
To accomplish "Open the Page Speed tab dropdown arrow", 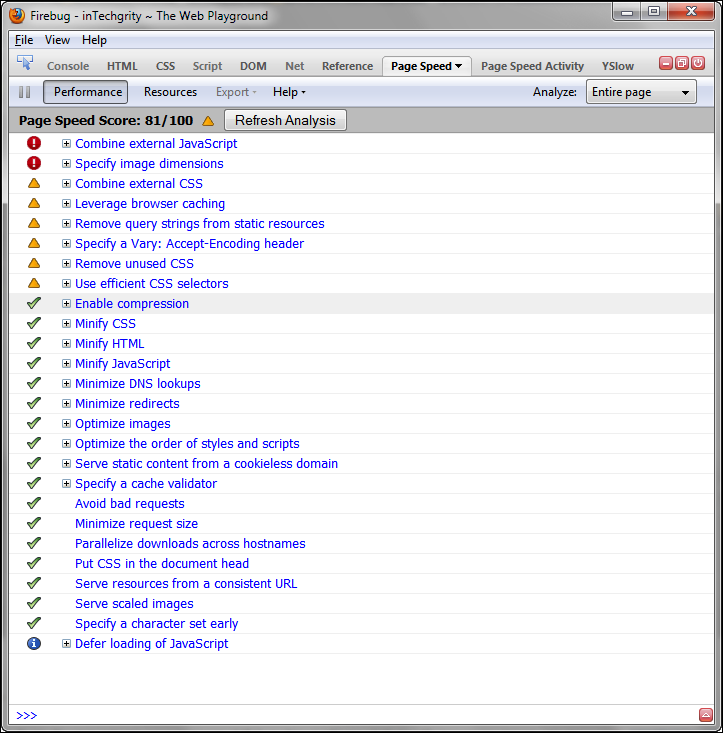I will pyautogui.click(x=458, y=66).
